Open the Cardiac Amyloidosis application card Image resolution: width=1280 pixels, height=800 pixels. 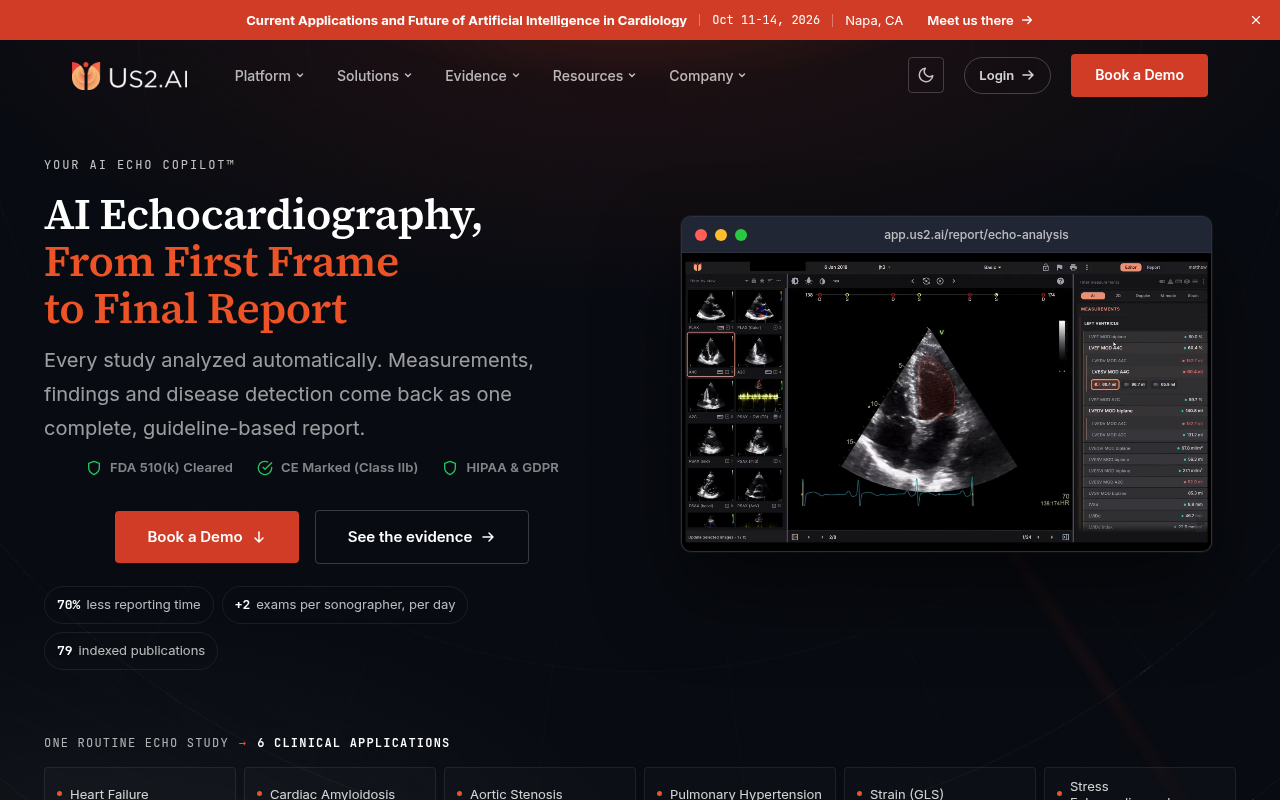340,784
